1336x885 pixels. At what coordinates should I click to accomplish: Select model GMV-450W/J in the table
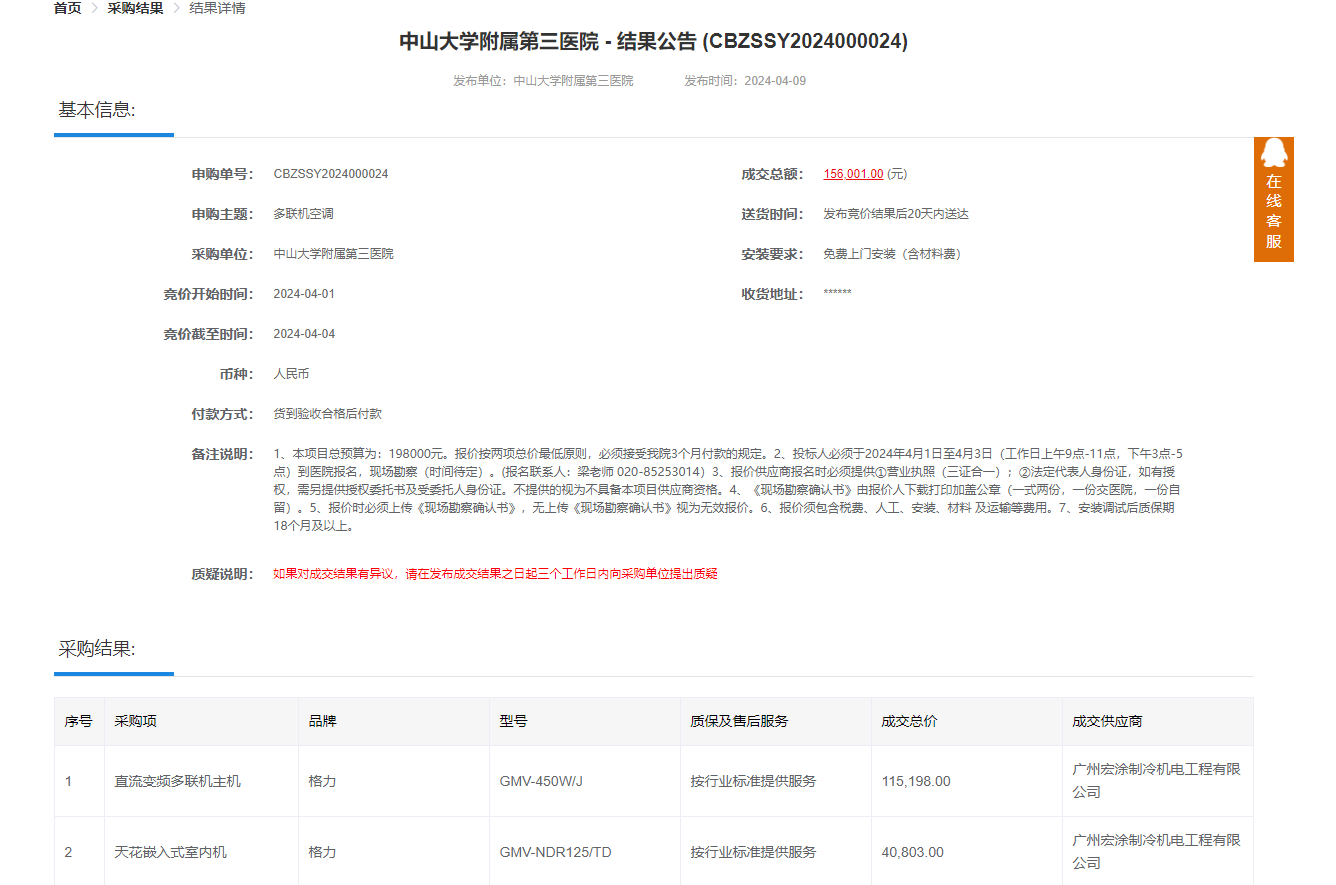[x=539, y=781]
